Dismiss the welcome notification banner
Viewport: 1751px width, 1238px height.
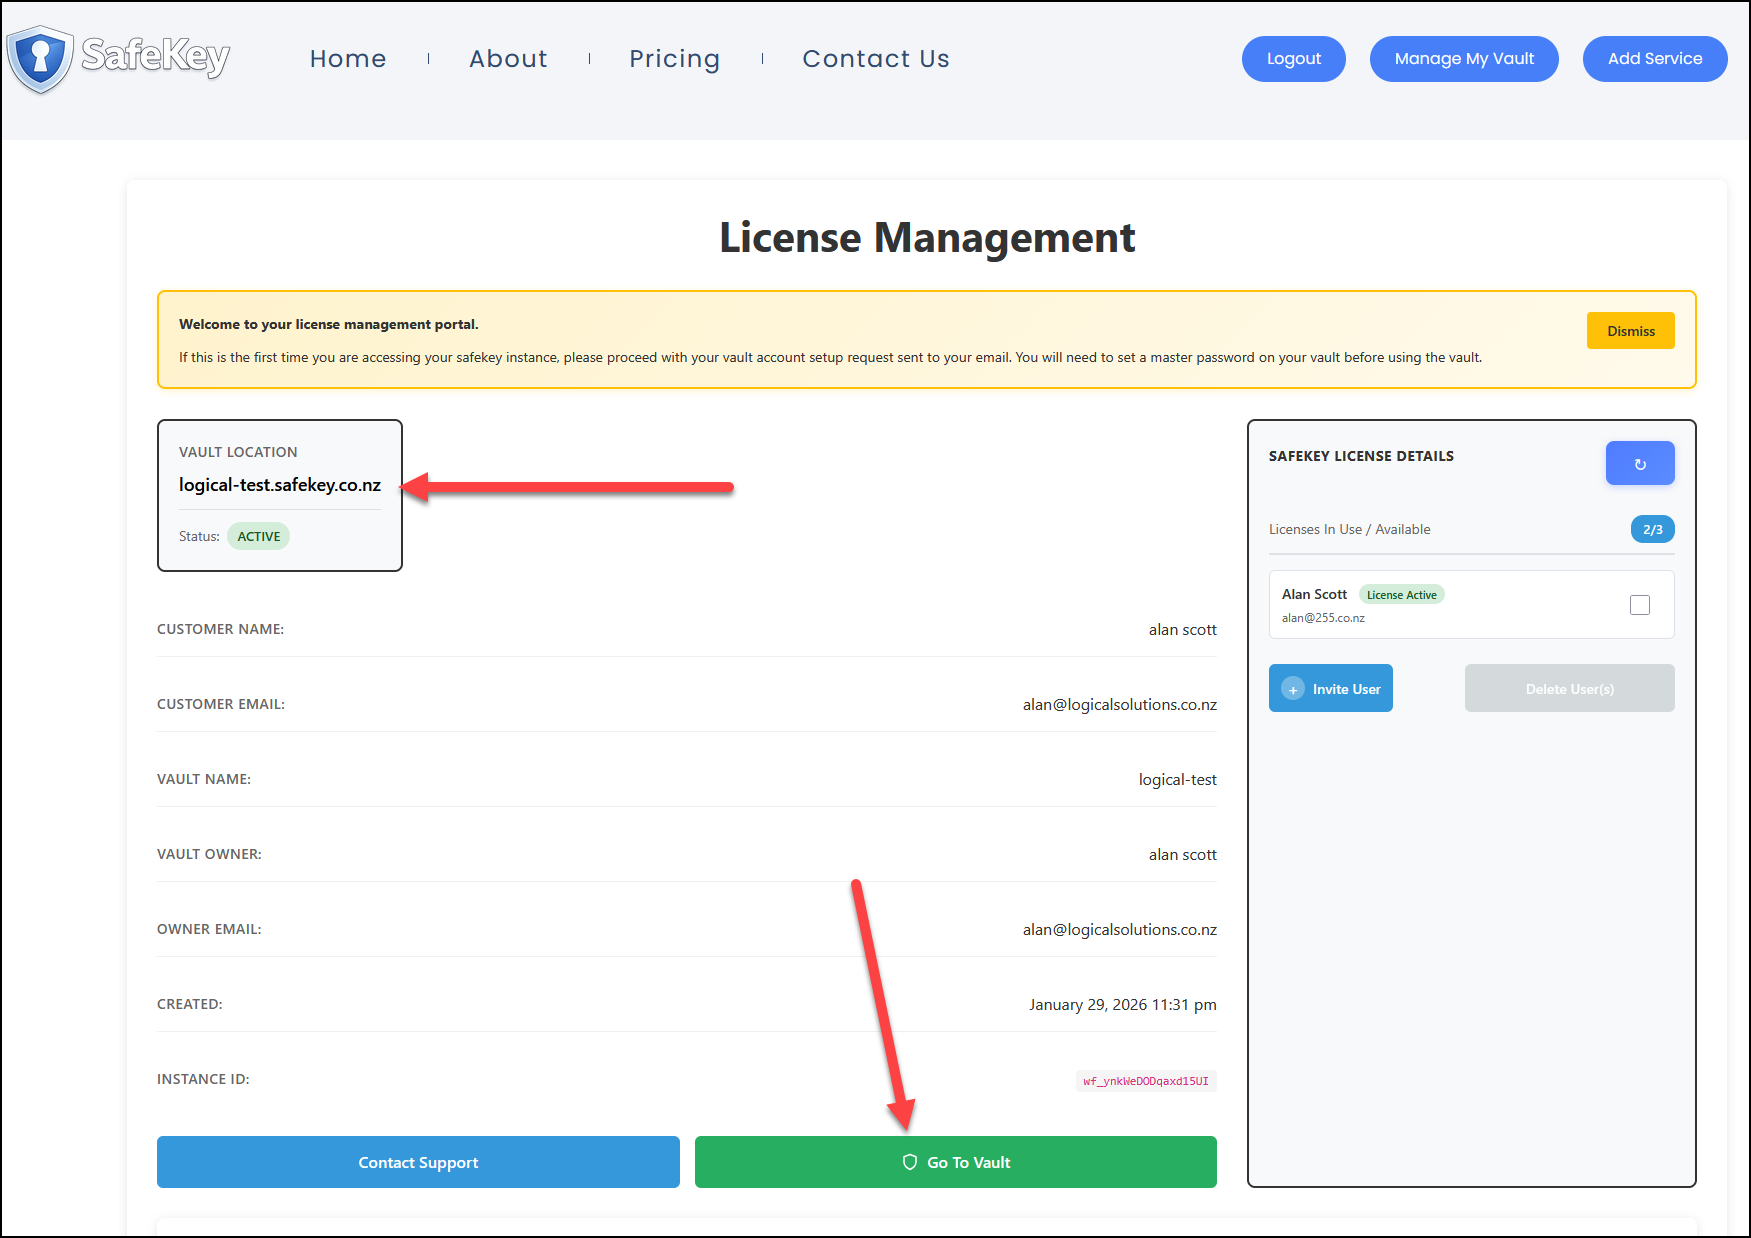point(1630,331)
